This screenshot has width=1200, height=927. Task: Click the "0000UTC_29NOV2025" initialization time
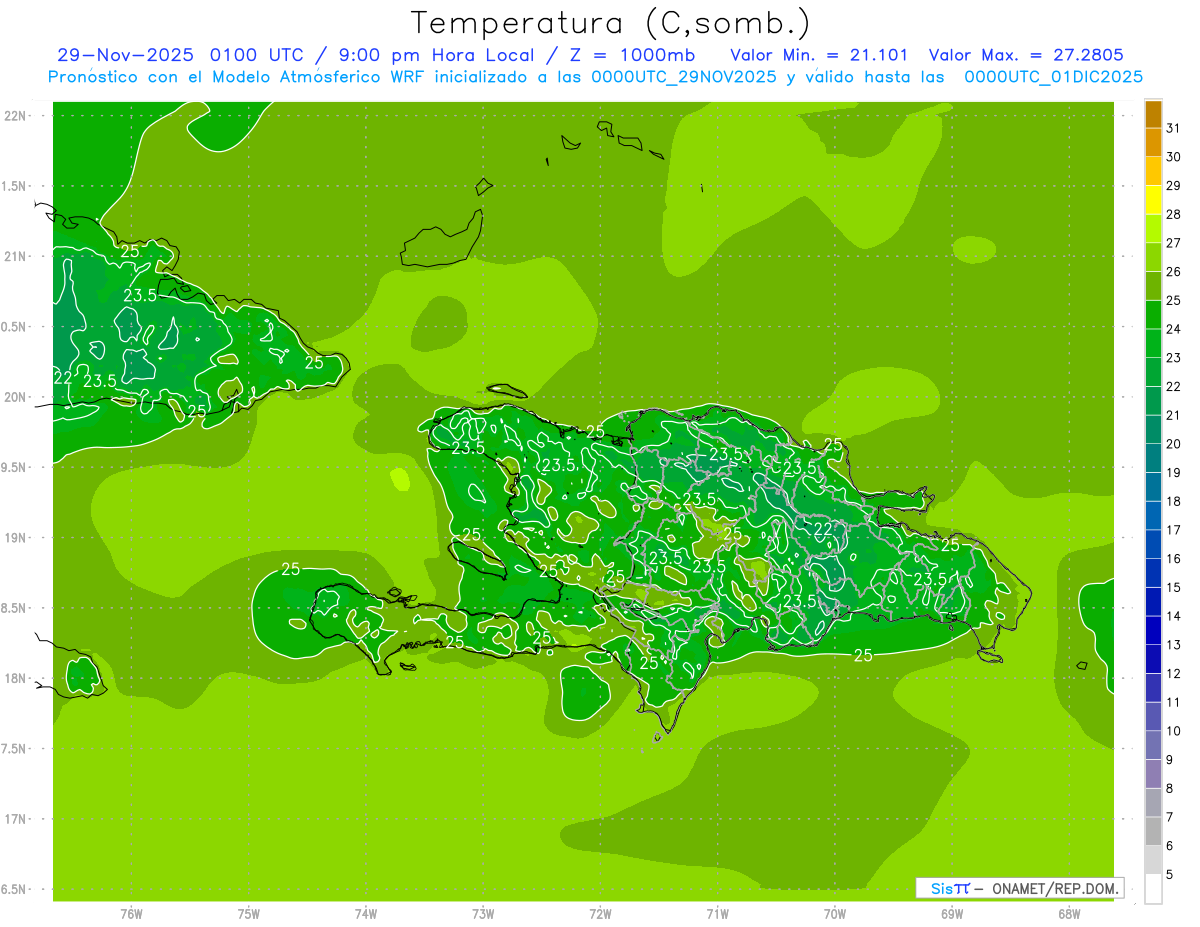[x=684, y=77]
